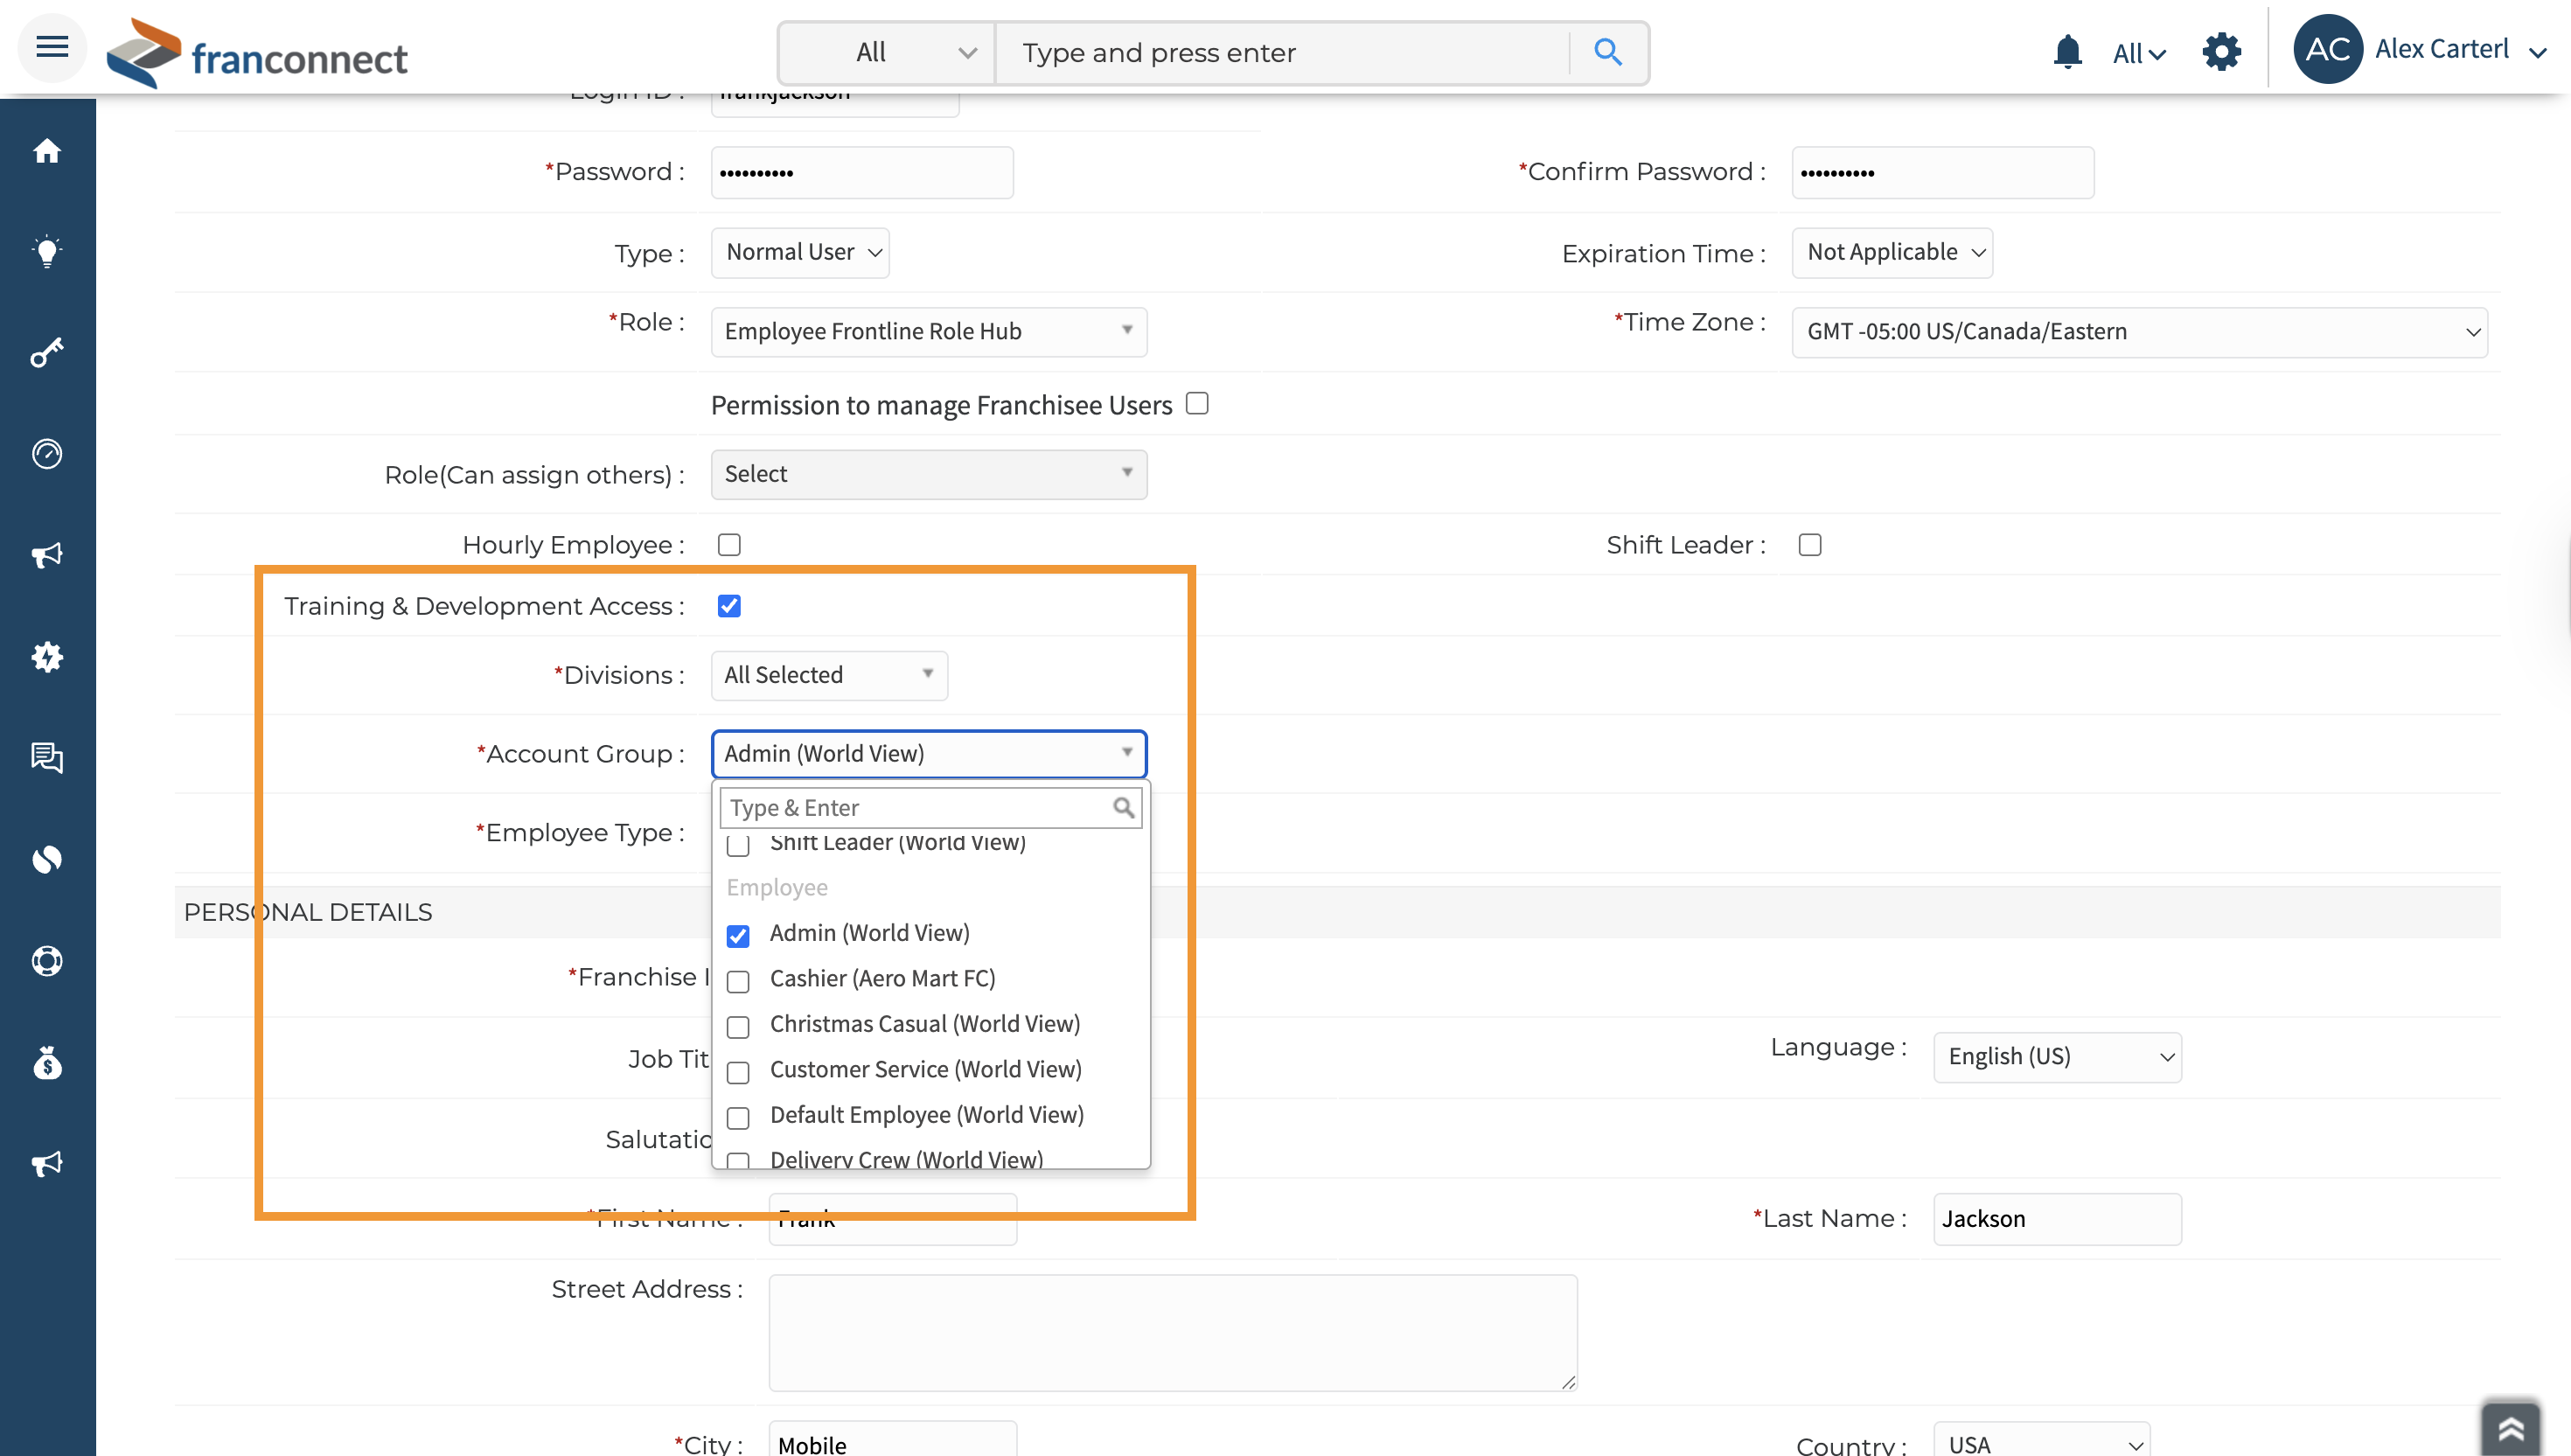Click the lightbulb icon in sidebar
Screen dimensions: 2571x1456
tap(47, 251)
